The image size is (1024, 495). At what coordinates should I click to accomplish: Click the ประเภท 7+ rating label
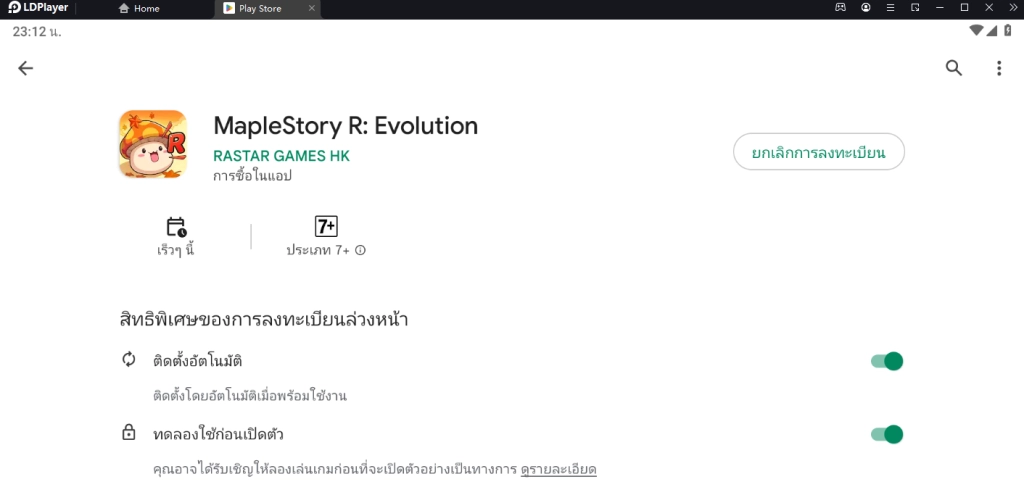[x=318, y=250]
